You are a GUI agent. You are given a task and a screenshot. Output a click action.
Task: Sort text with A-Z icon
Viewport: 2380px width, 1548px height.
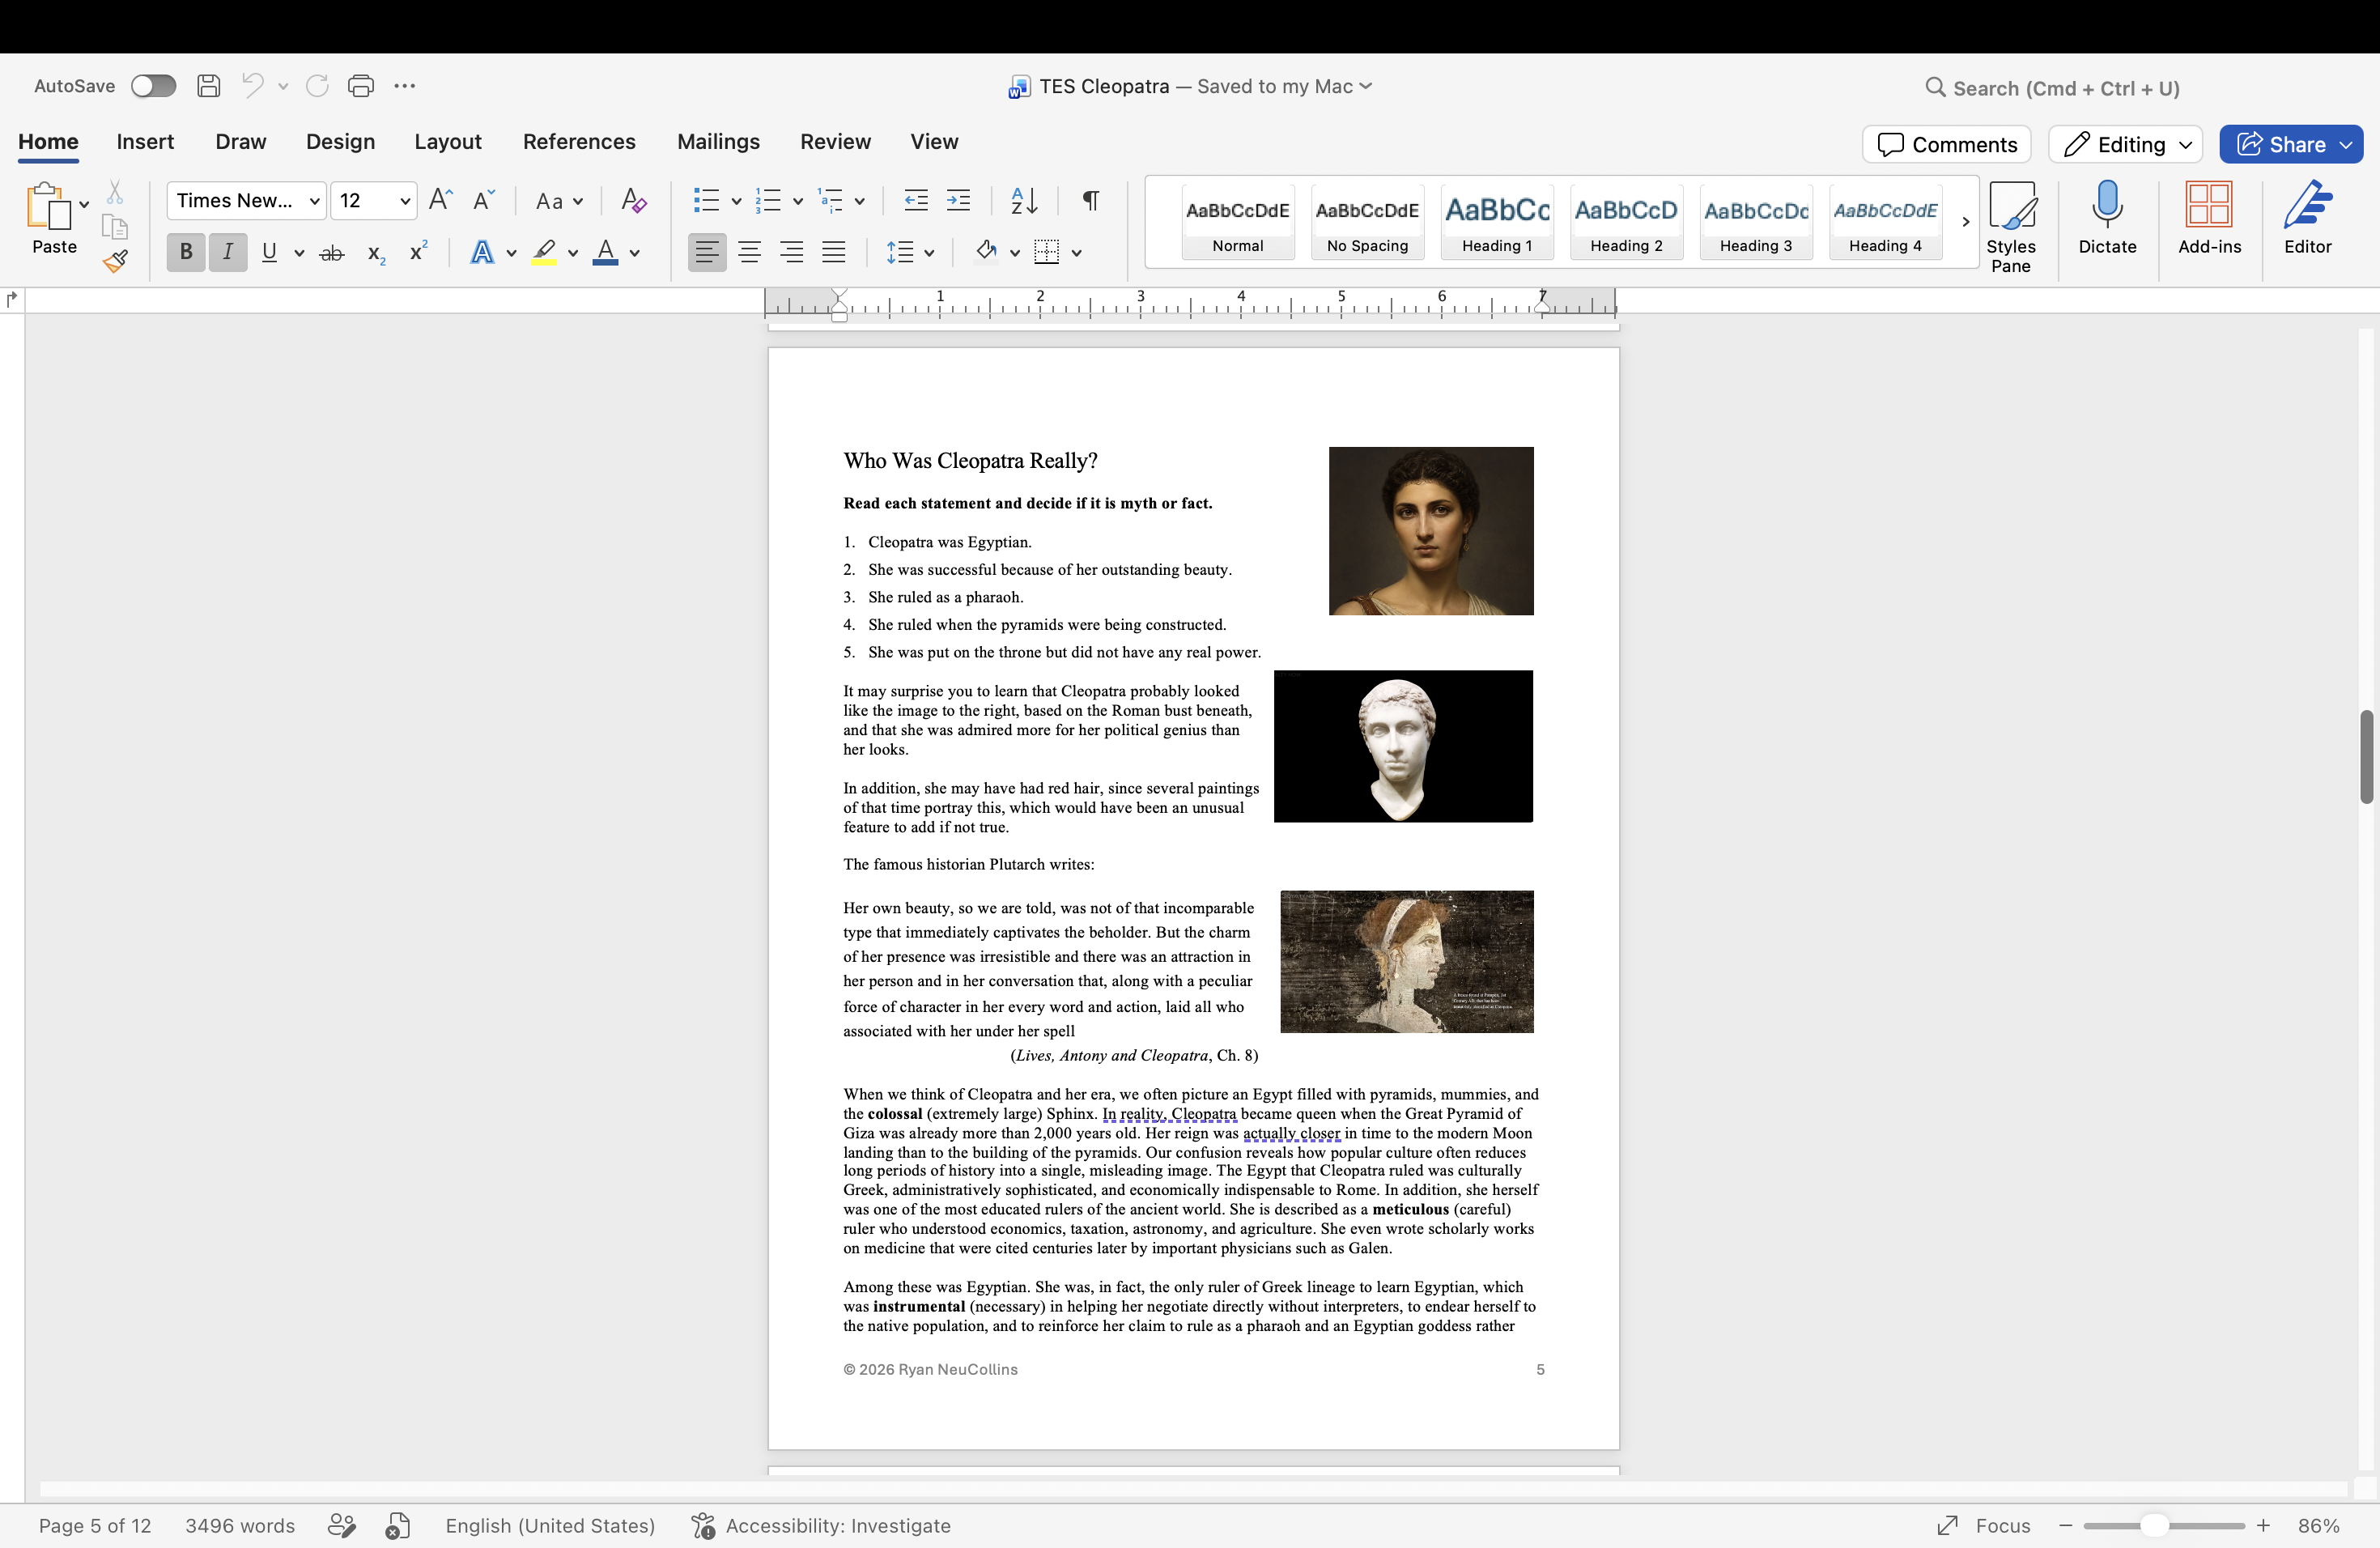tap(1024, 201)
